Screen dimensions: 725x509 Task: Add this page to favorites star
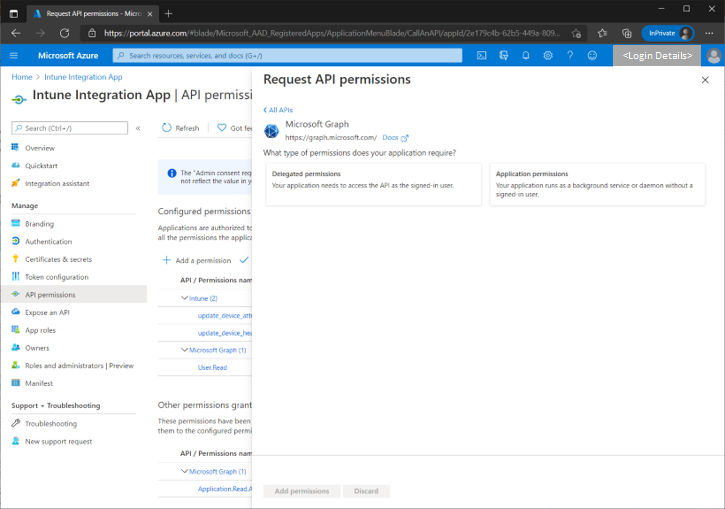click(576, 33)
